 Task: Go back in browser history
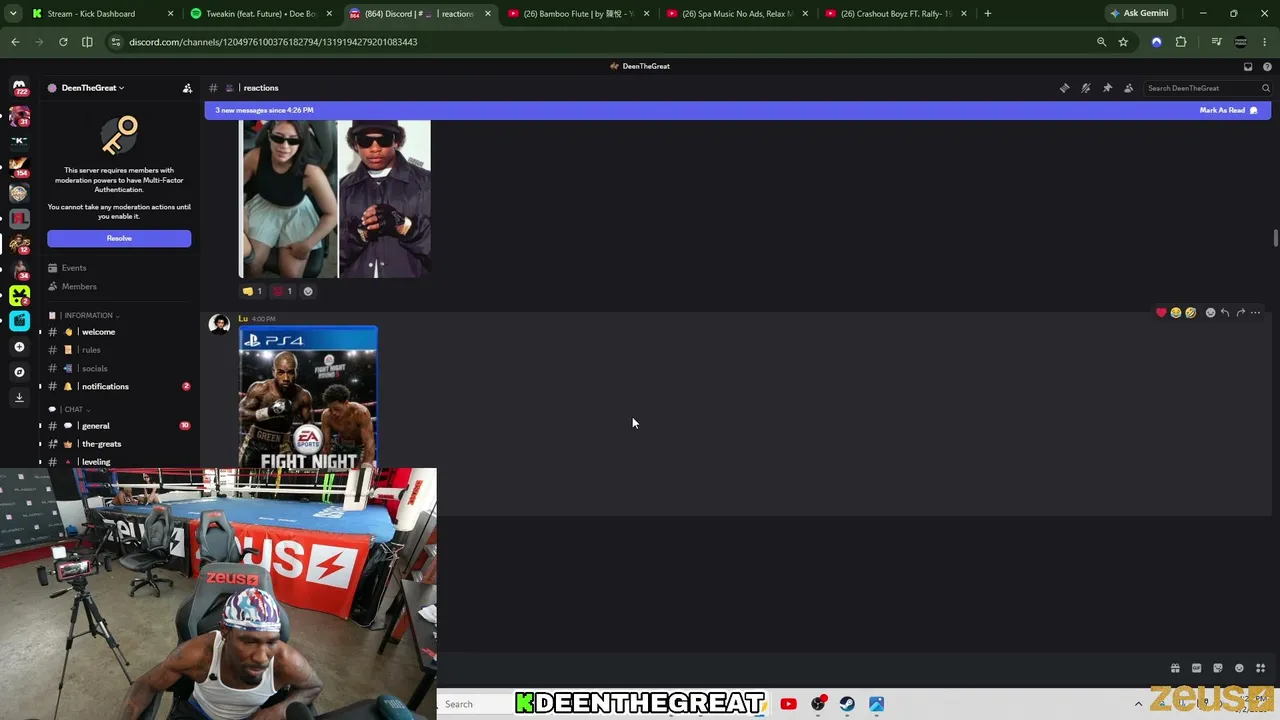coord(15,42)
